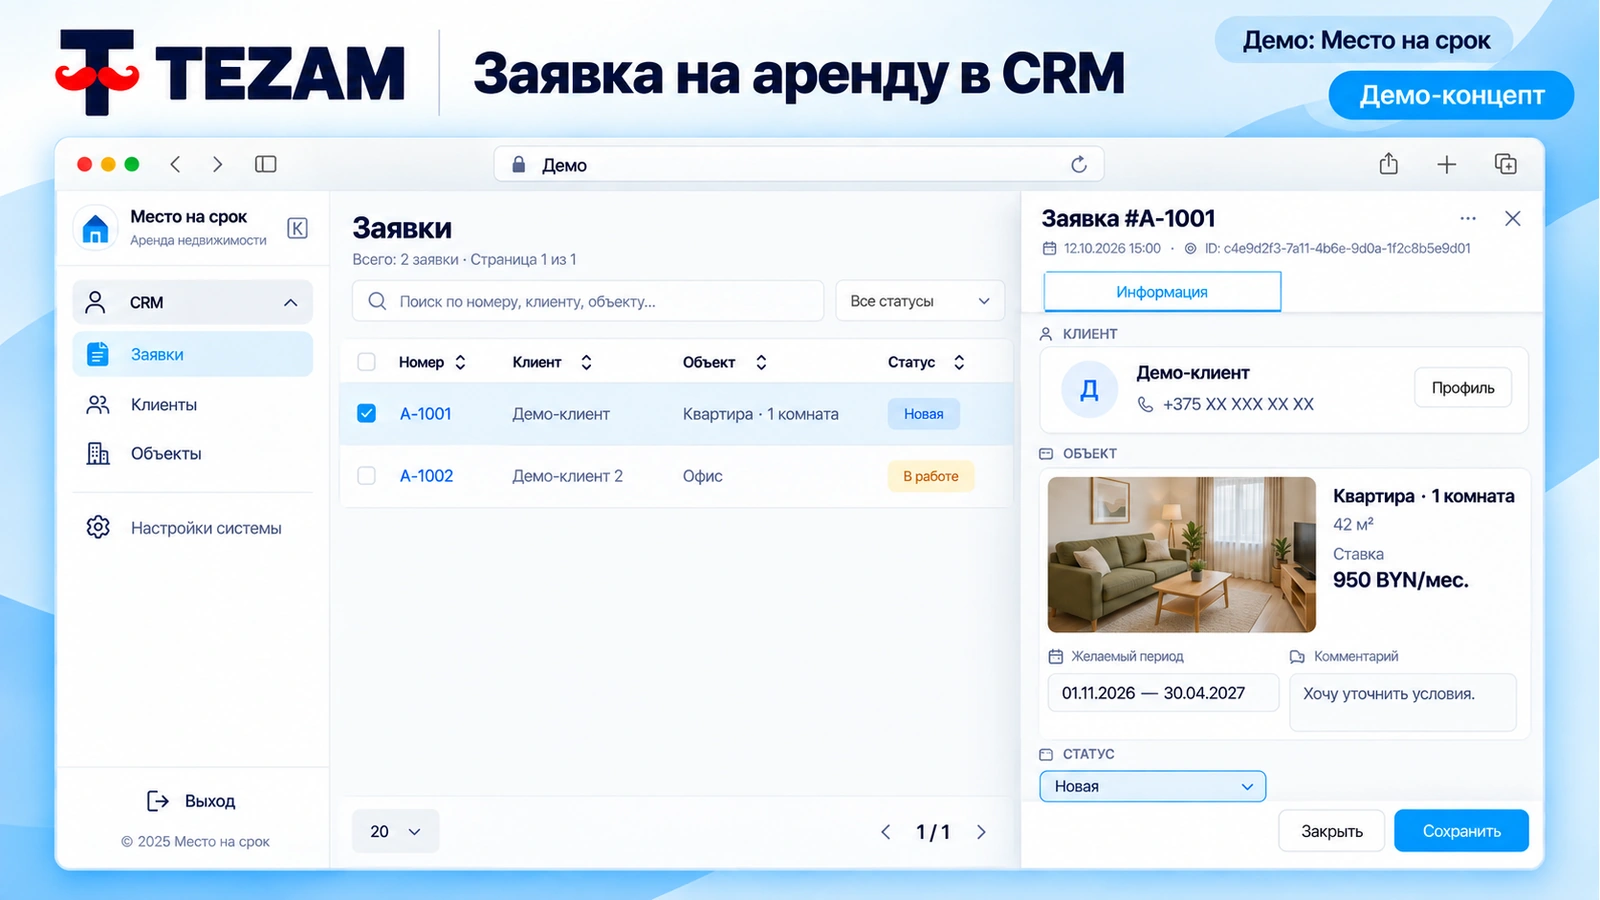Open the 20 page size dropdown
Image resolution: width=1600 pixels, height=900 pixels.
tap(395, 831)
